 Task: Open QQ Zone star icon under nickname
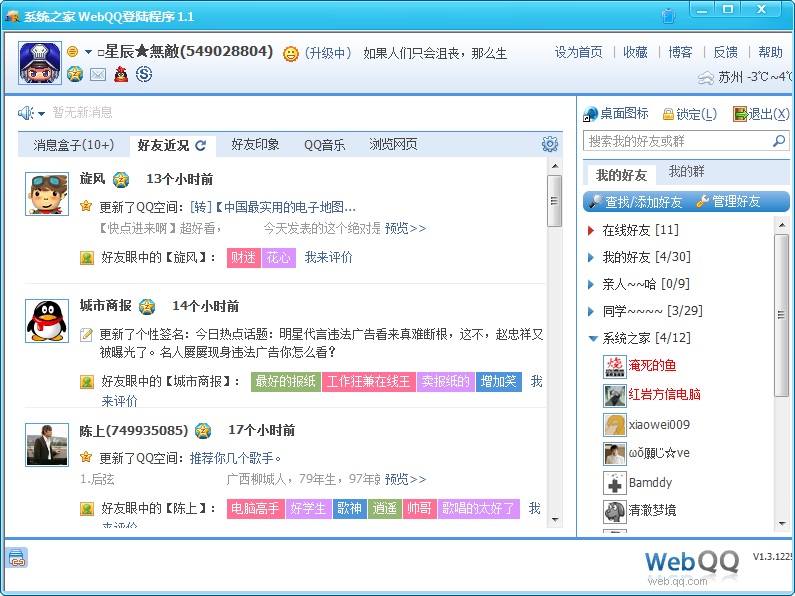tap(75, 74)
